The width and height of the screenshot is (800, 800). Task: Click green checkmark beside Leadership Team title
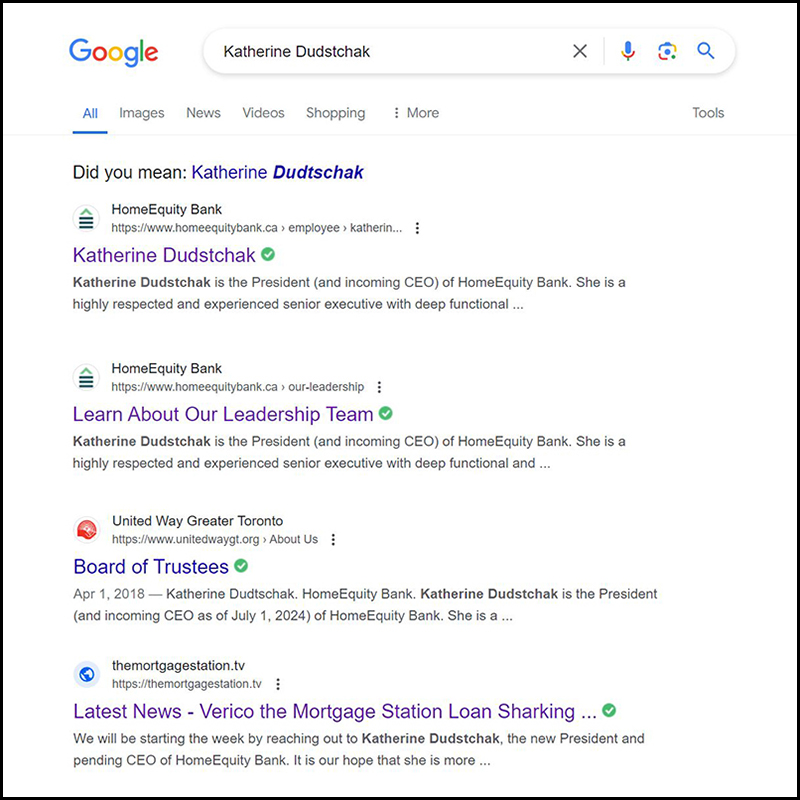pyautogui.click(x=386, y=413)
